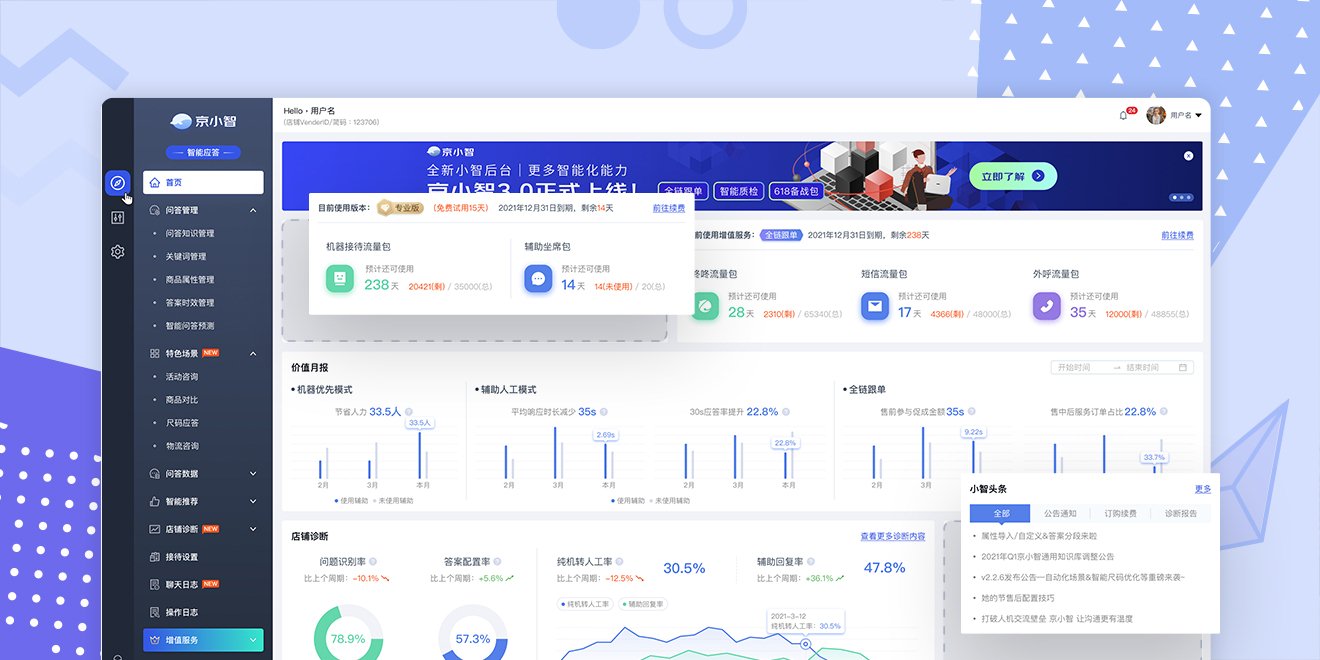The height and width of the screenshot is (660, 1320).
Task: Click the blue envelope icon for 短信流量包
Action: click(875, 306)
